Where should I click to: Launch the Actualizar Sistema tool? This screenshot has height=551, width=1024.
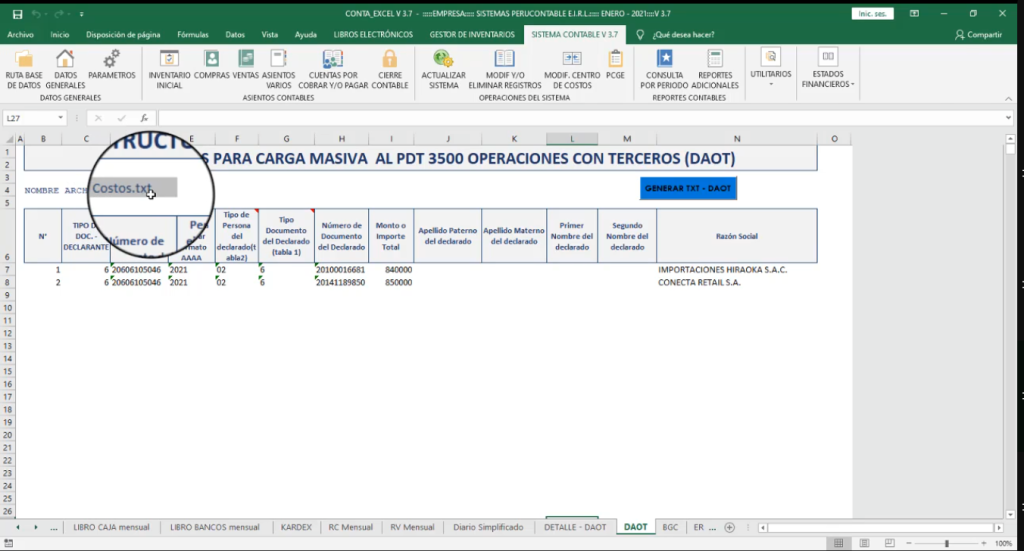(x=443, y=69)
